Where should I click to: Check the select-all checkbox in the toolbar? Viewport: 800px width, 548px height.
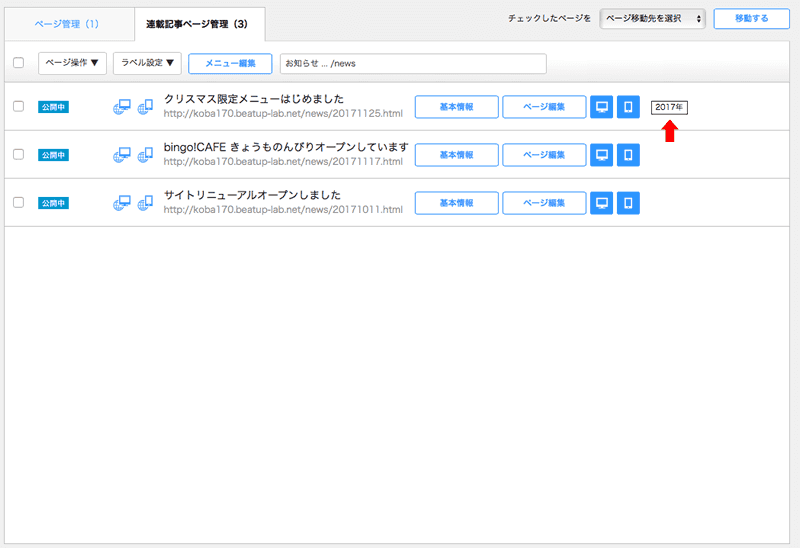18,63
